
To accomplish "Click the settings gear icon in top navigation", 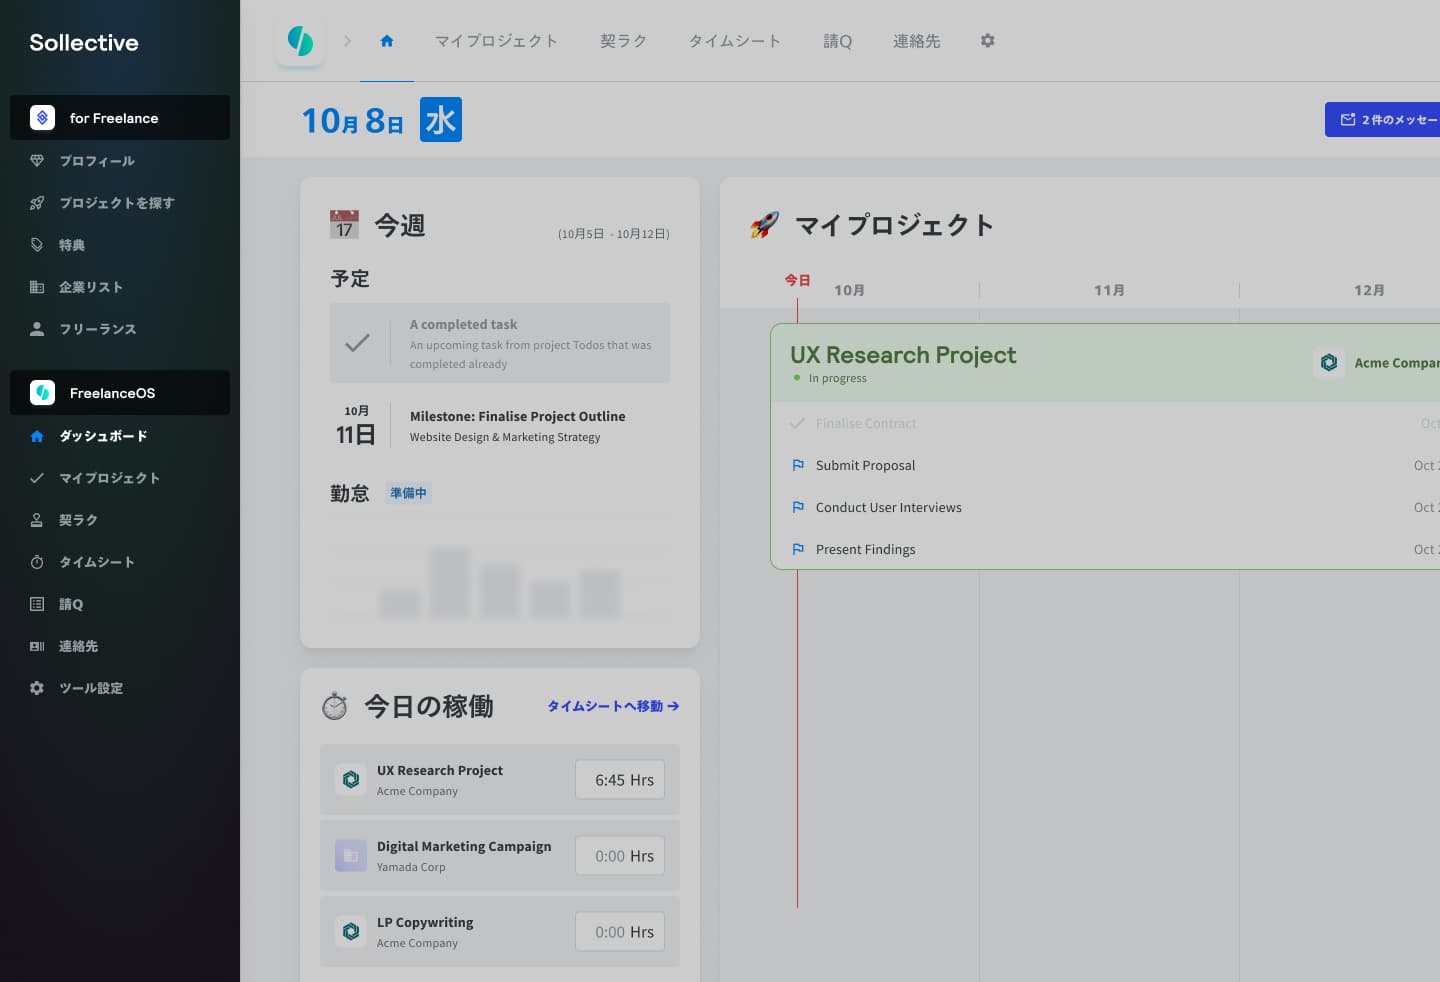I will (x=987, y=41).
